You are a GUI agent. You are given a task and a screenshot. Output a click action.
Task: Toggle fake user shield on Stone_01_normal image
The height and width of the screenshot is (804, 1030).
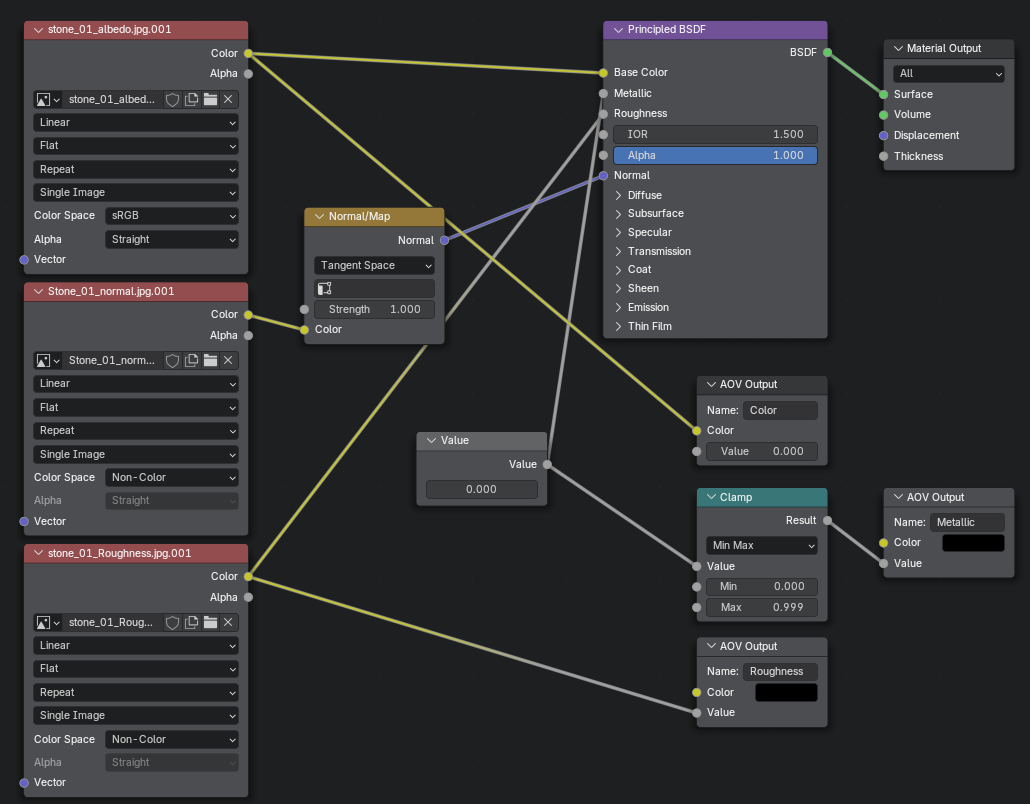pos(172,360)
